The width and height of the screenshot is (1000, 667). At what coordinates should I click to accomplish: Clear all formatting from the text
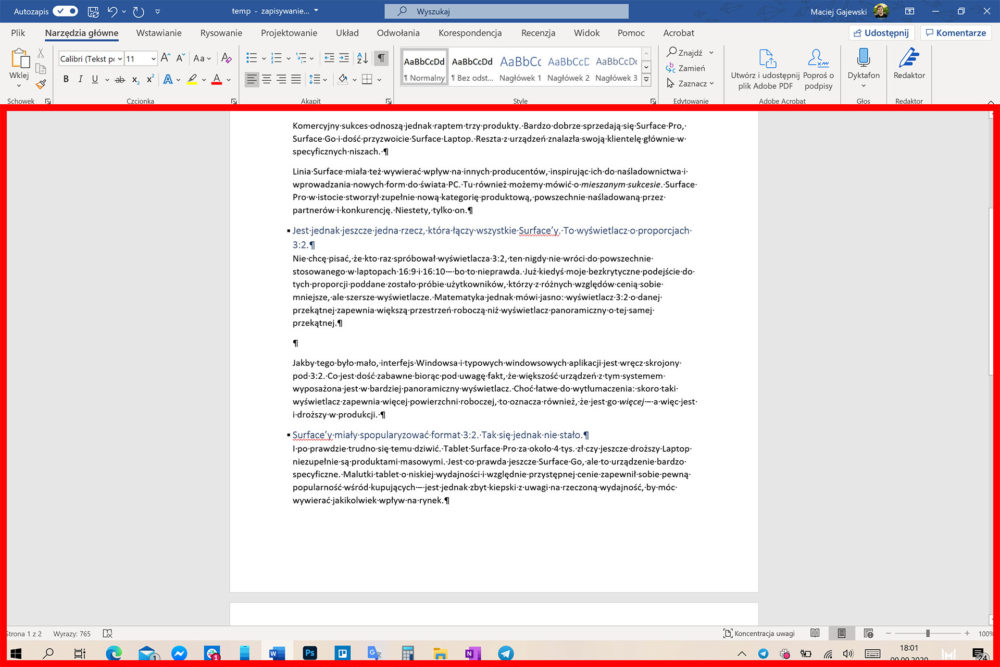[226, 58]
